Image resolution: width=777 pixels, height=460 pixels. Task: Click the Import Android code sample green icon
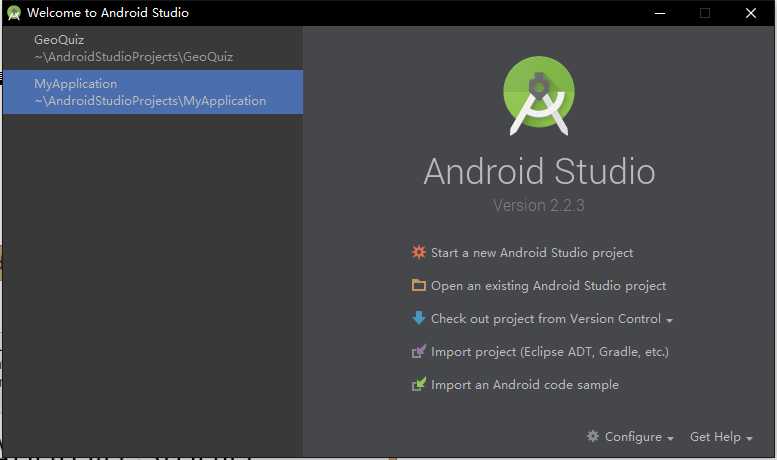[419, 384]
